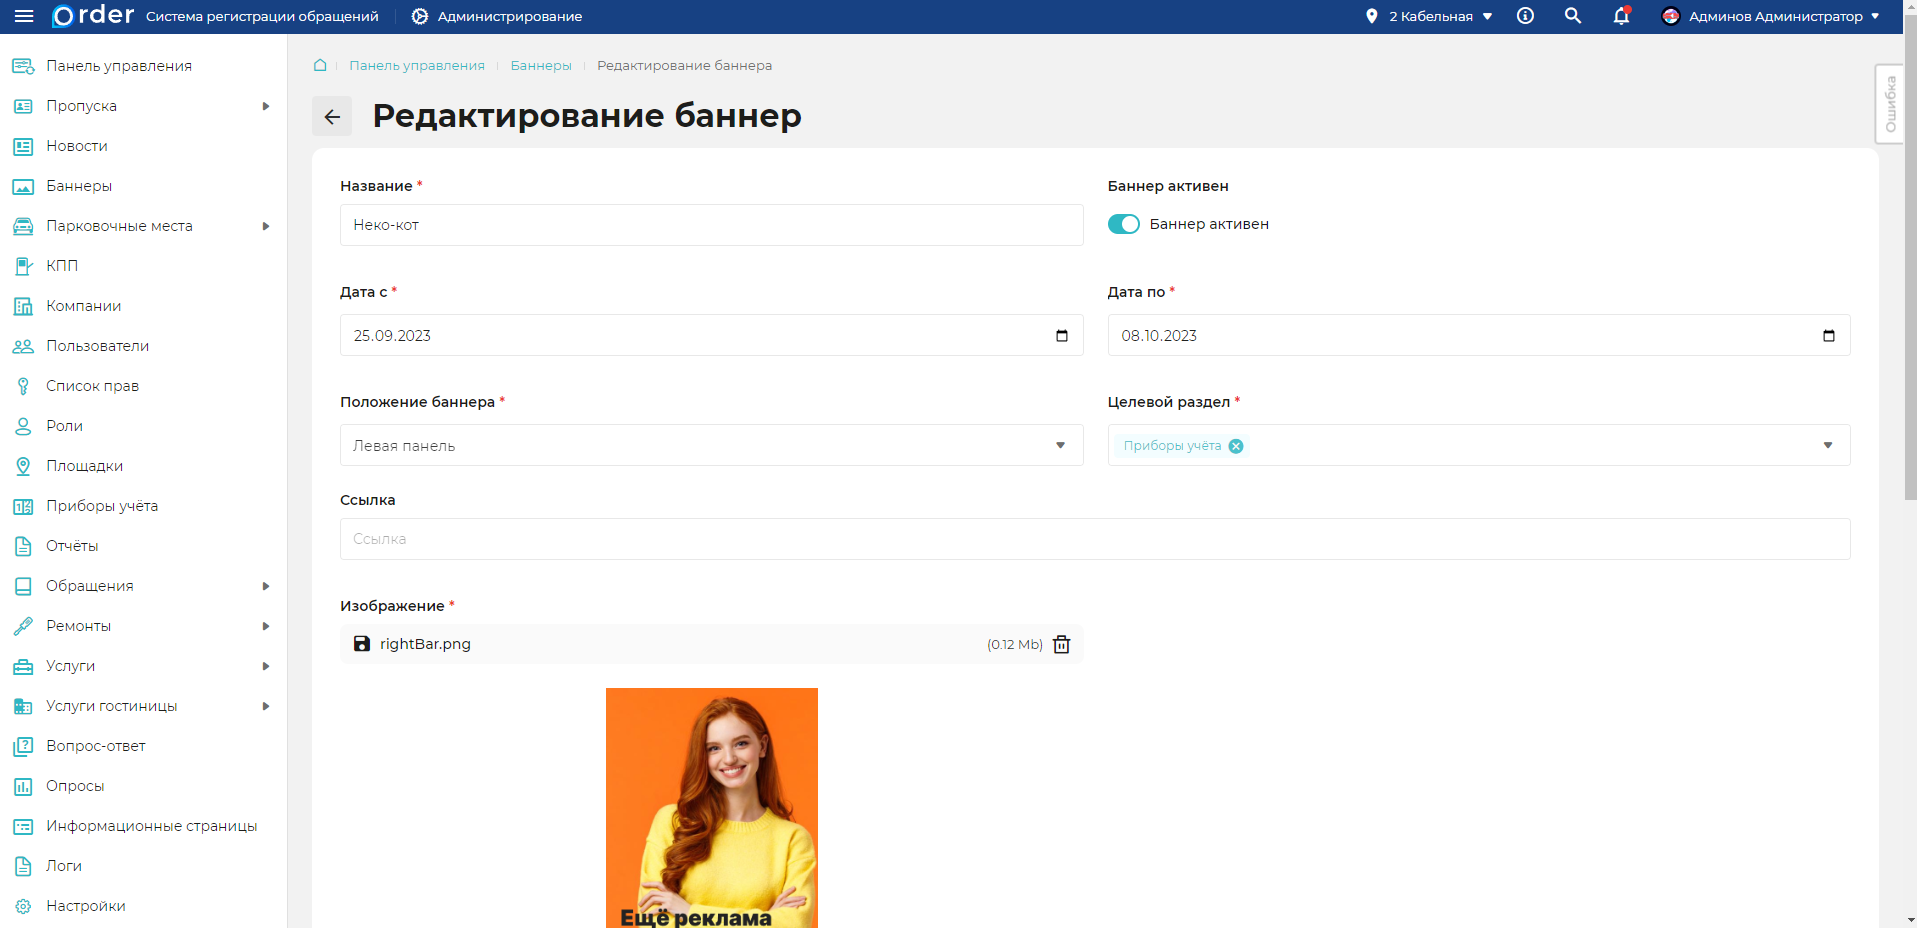This screenshot has height=928, width=1917.
Task: Open the 2 Кабельная location dropdown
Action: [1430, 16]
